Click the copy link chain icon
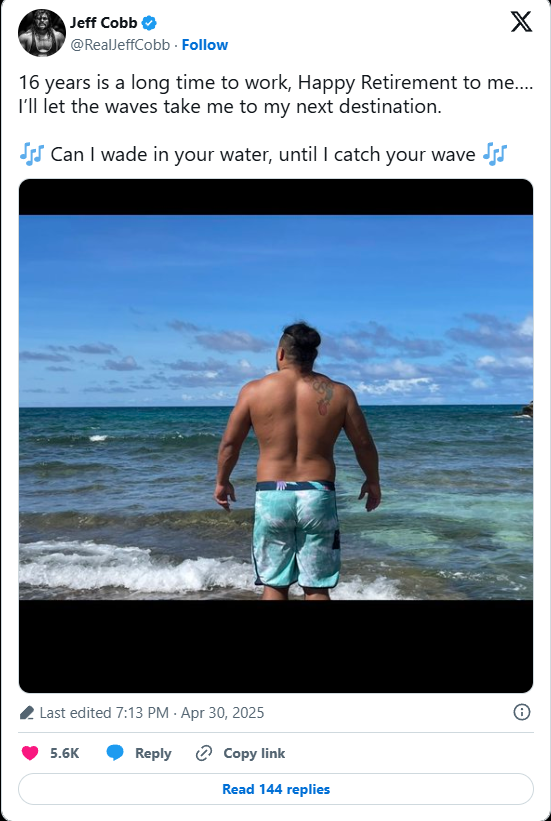The width and height of the screenshot is (551, 821). click(203, 753)
